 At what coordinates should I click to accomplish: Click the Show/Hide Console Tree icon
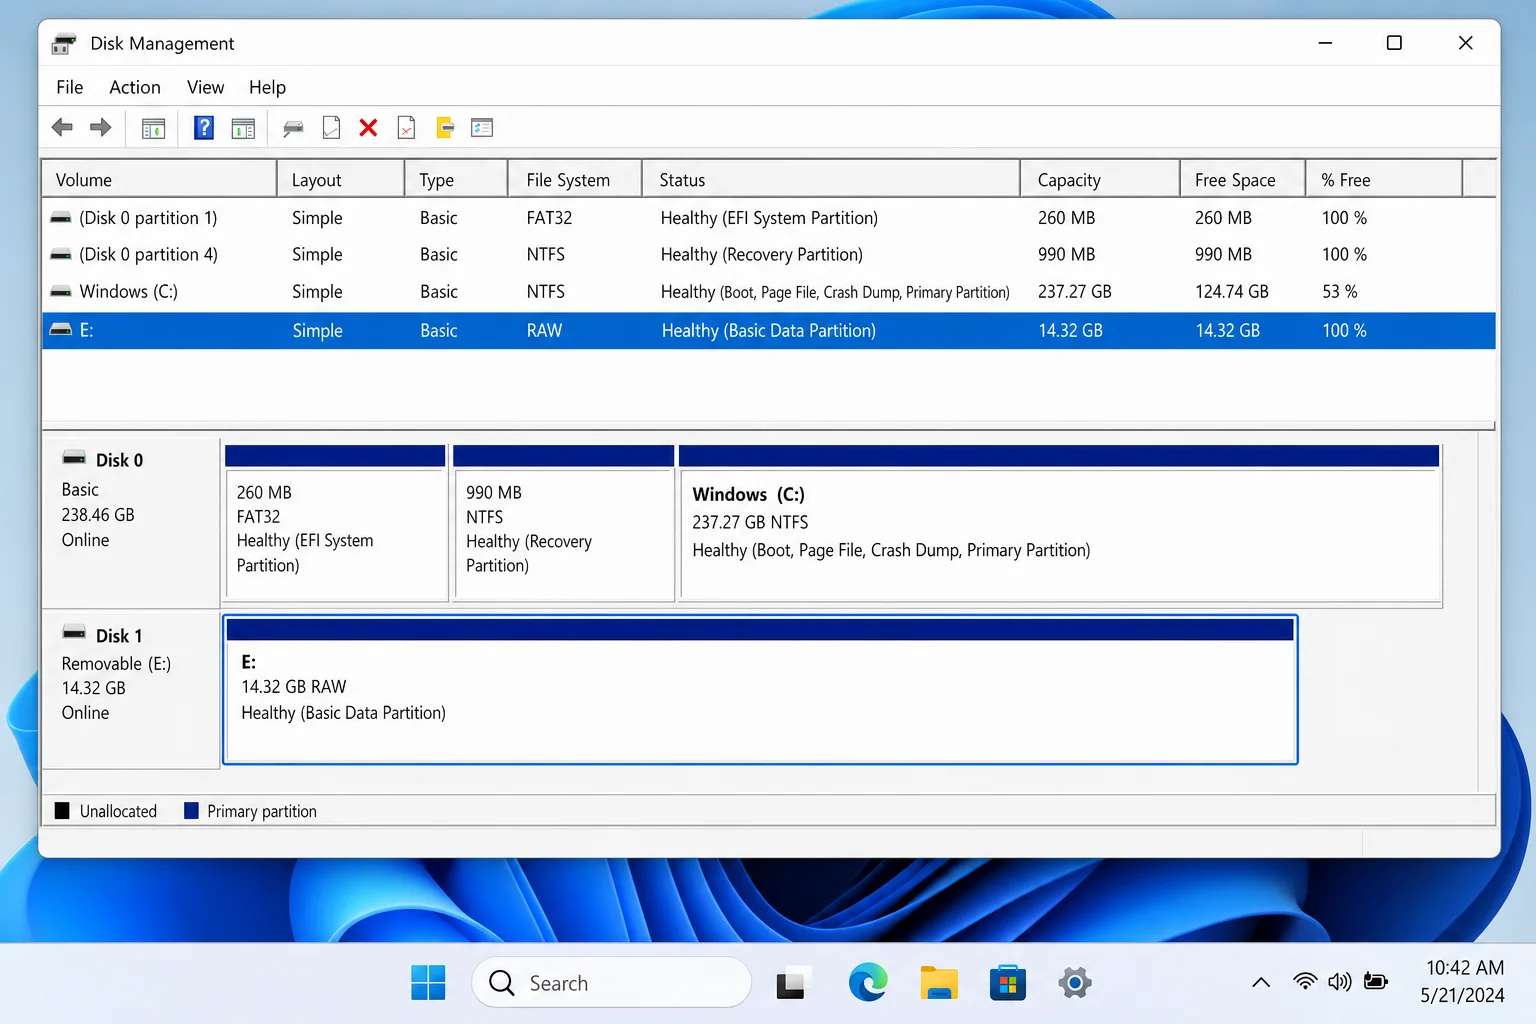153,128
